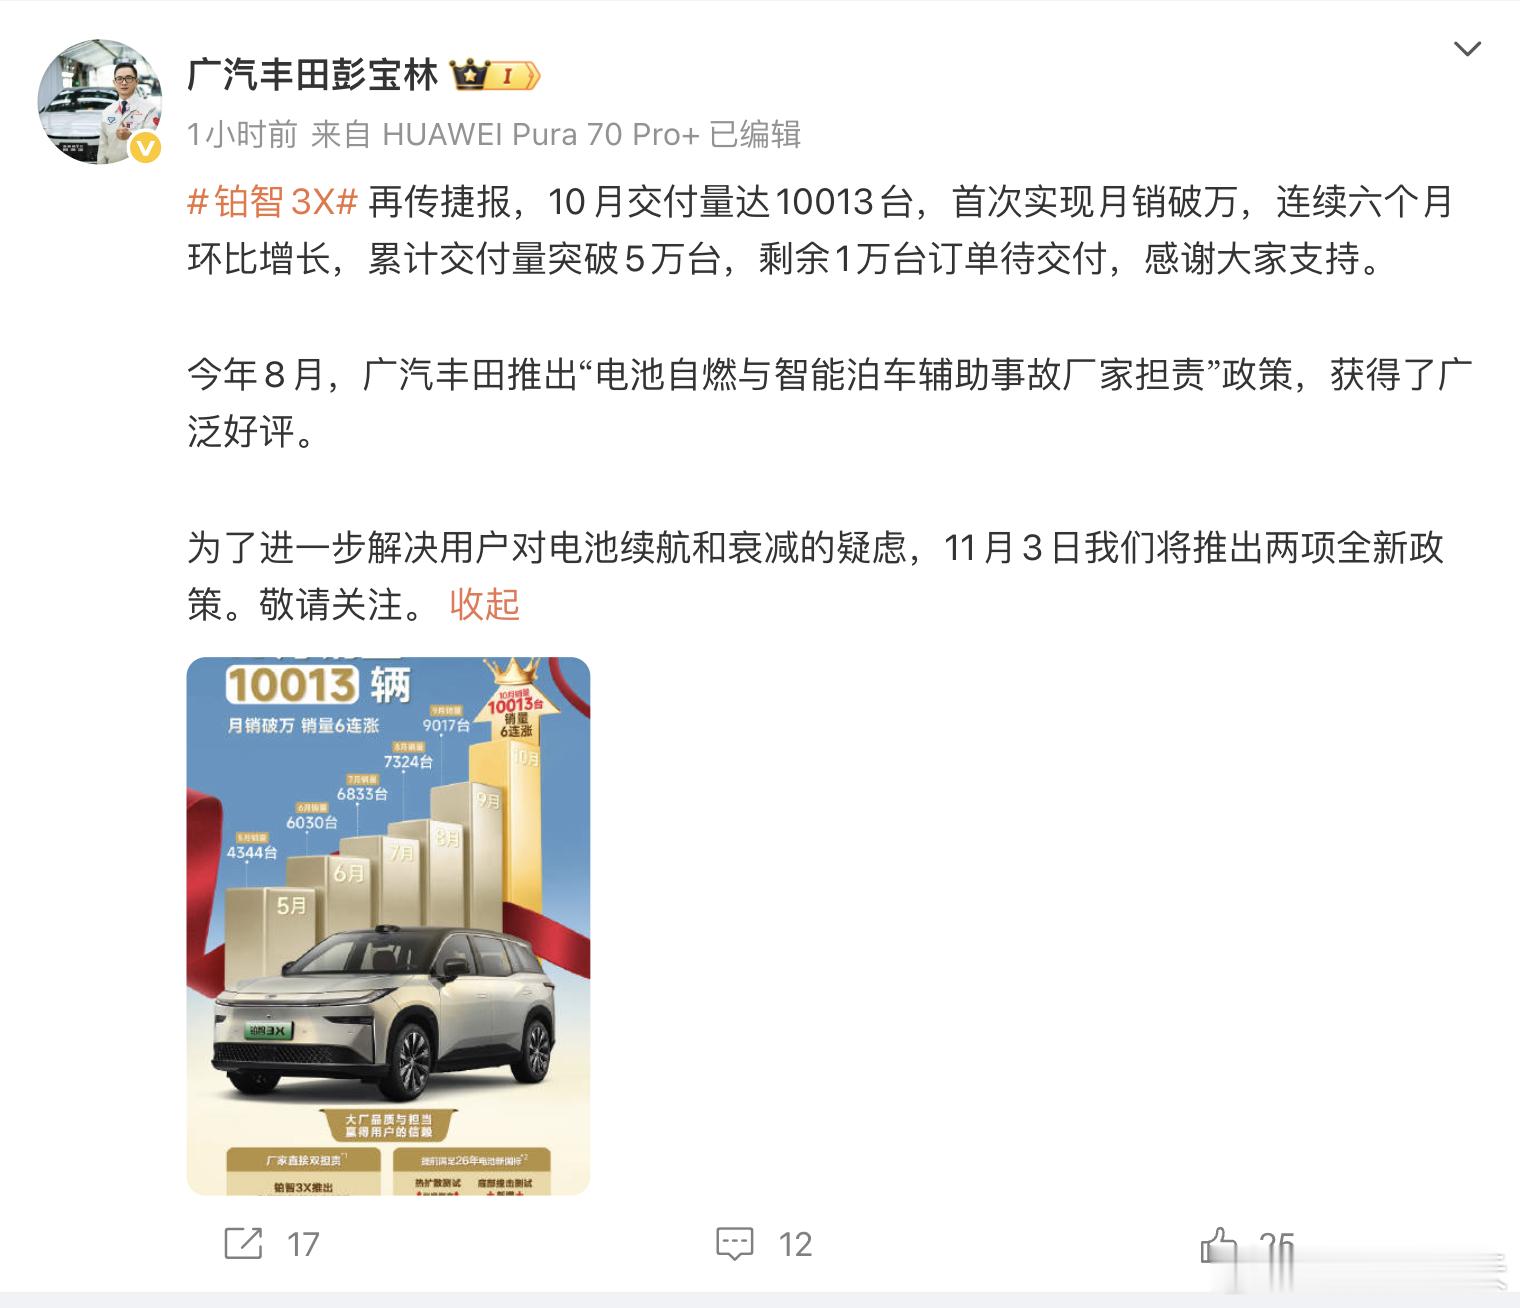Click the 1小时前 timestamp

(x=242, y=134)
